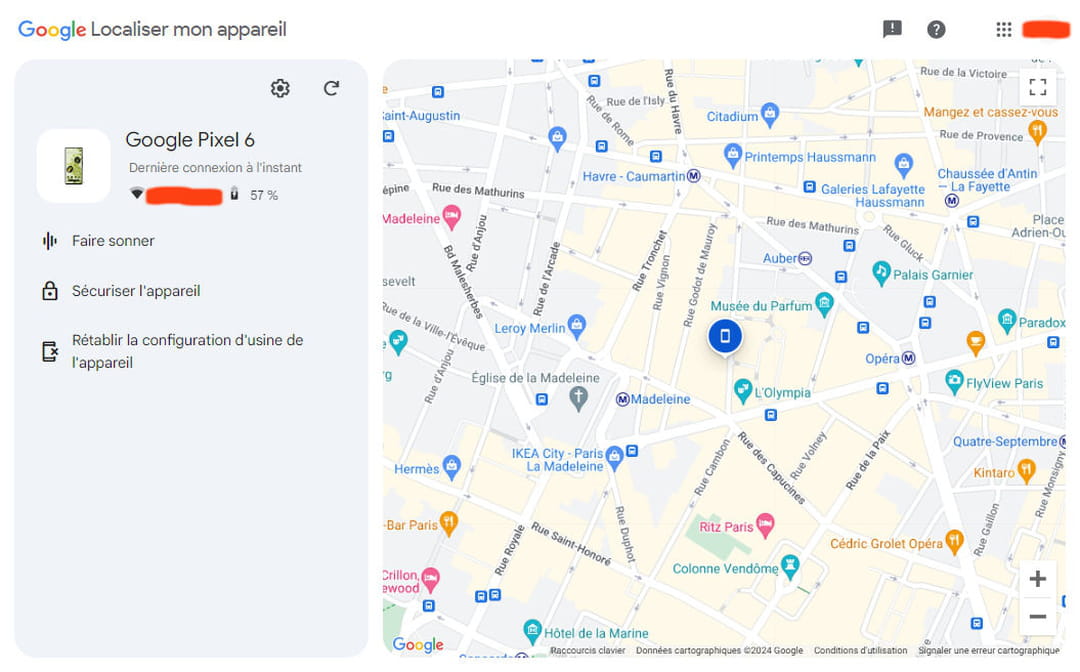Select the Cédric Grolet Opéra restaurant pin
Screen dimensions: 1080x672
pyautogui.click(x=954, y=541)
